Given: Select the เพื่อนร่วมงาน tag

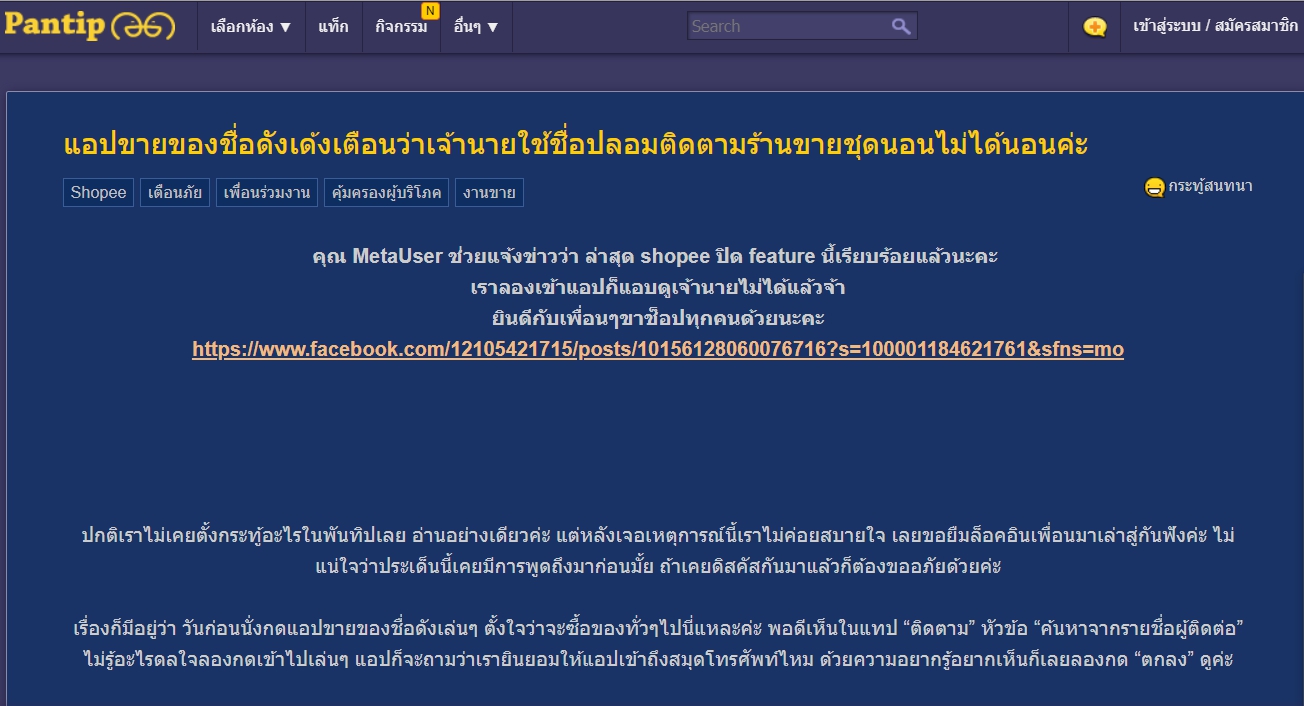Looking at the screenshot, I should [267, 193].
